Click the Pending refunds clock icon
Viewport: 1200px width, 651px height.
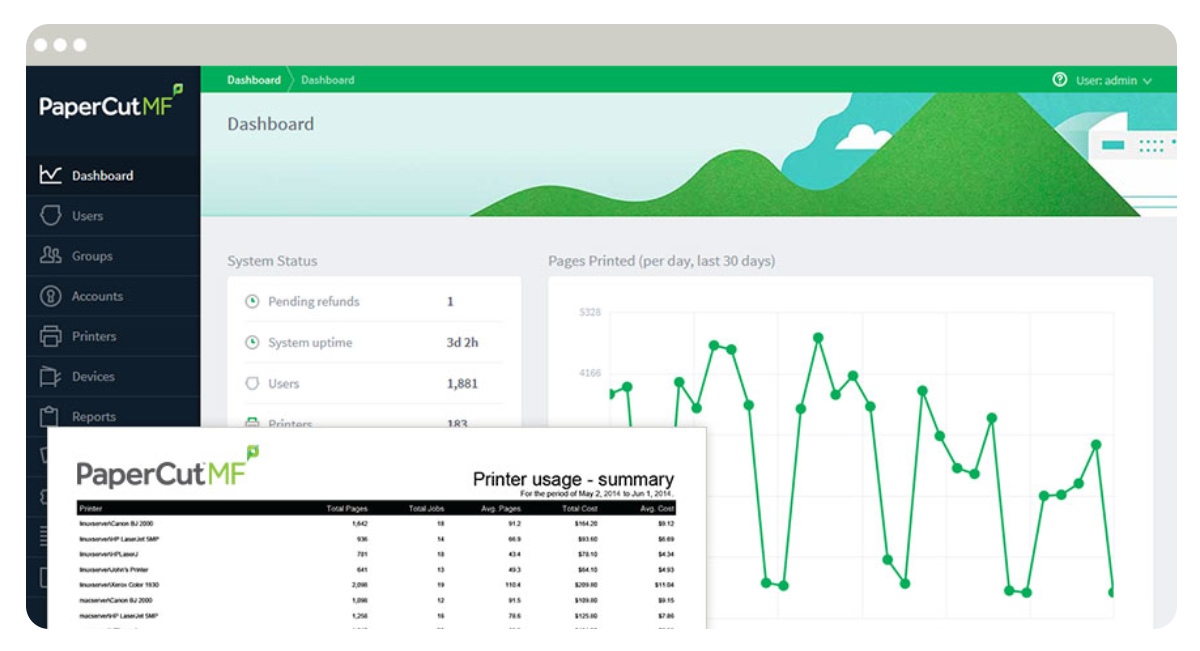pos(252,301)
